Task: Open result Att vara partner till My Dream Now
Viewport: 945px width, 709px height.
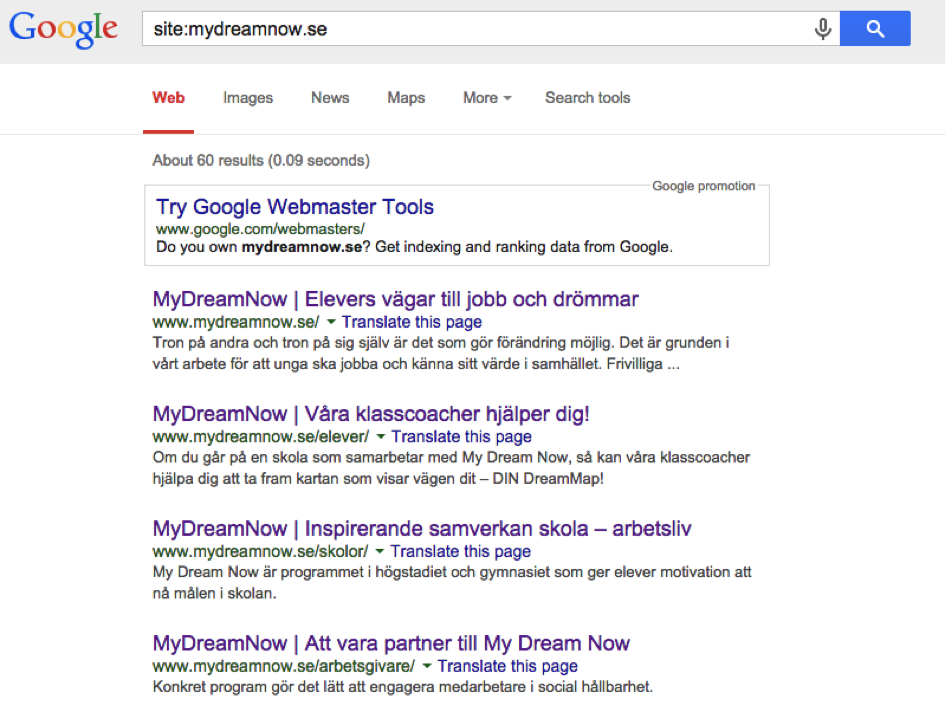Action: (391, 643)
